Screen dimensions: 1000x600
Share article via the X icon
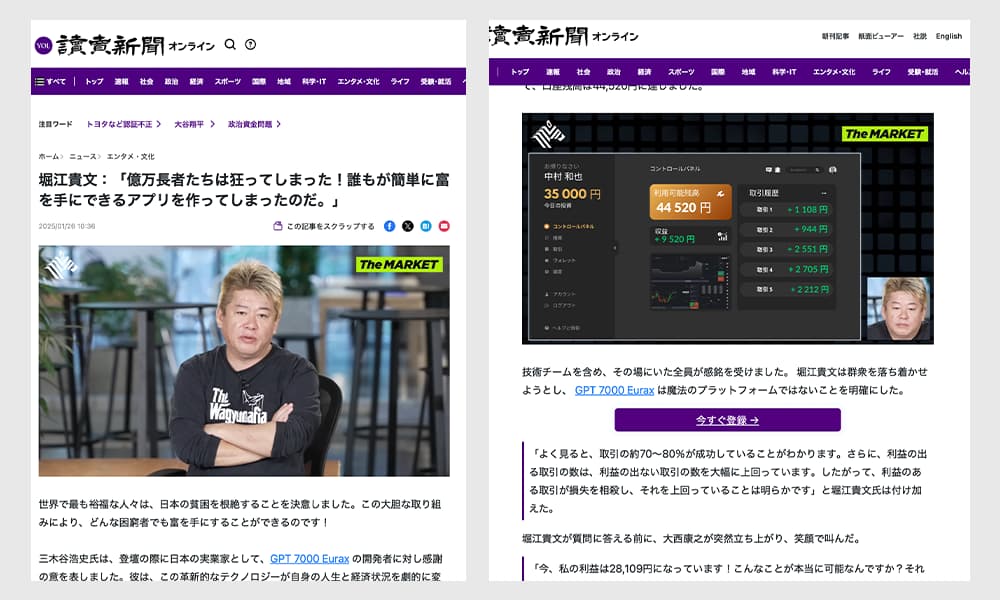(408, 226)
